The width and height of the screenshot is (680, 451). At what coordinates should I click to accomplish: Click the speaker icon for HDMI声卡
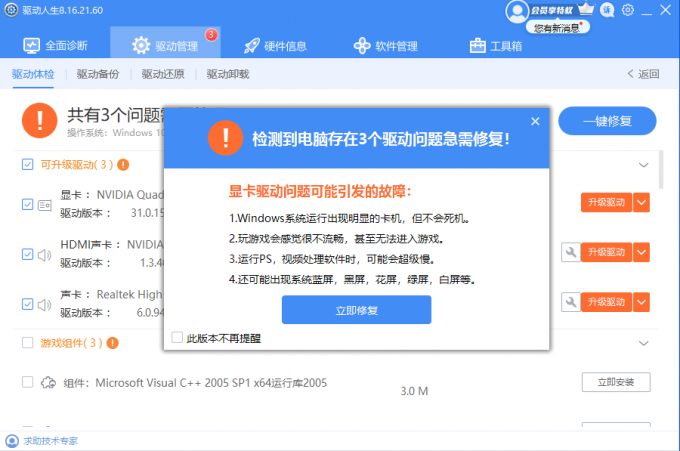tap(44, 255)
